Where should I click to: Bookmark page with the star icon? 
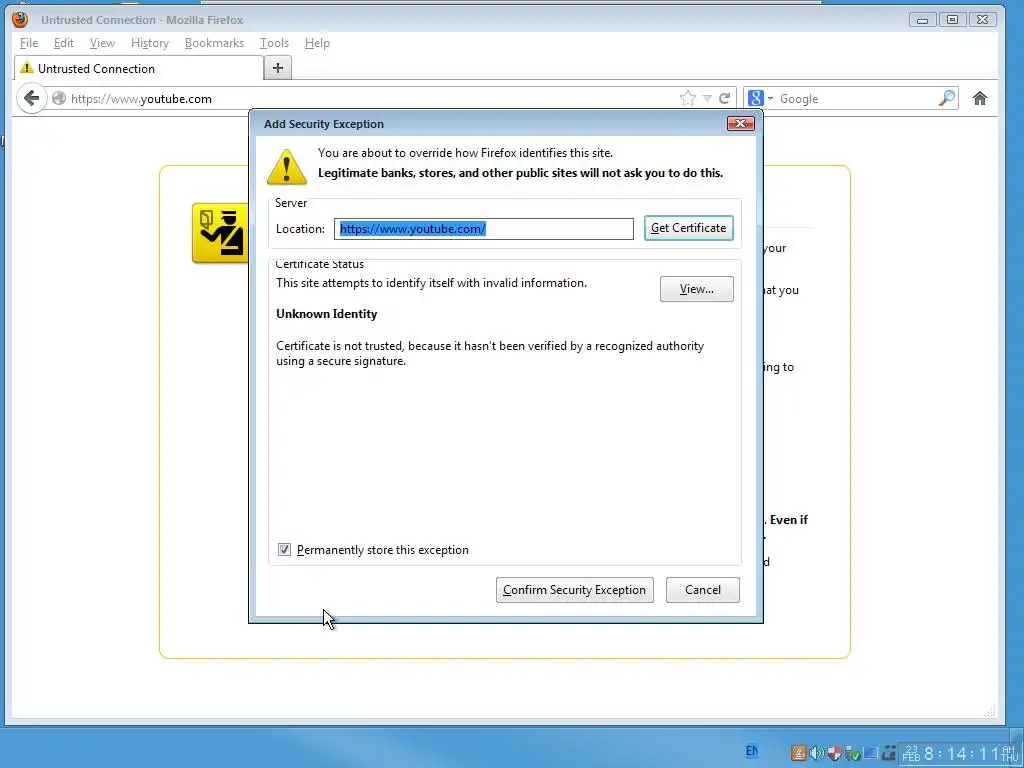[688, 99]
